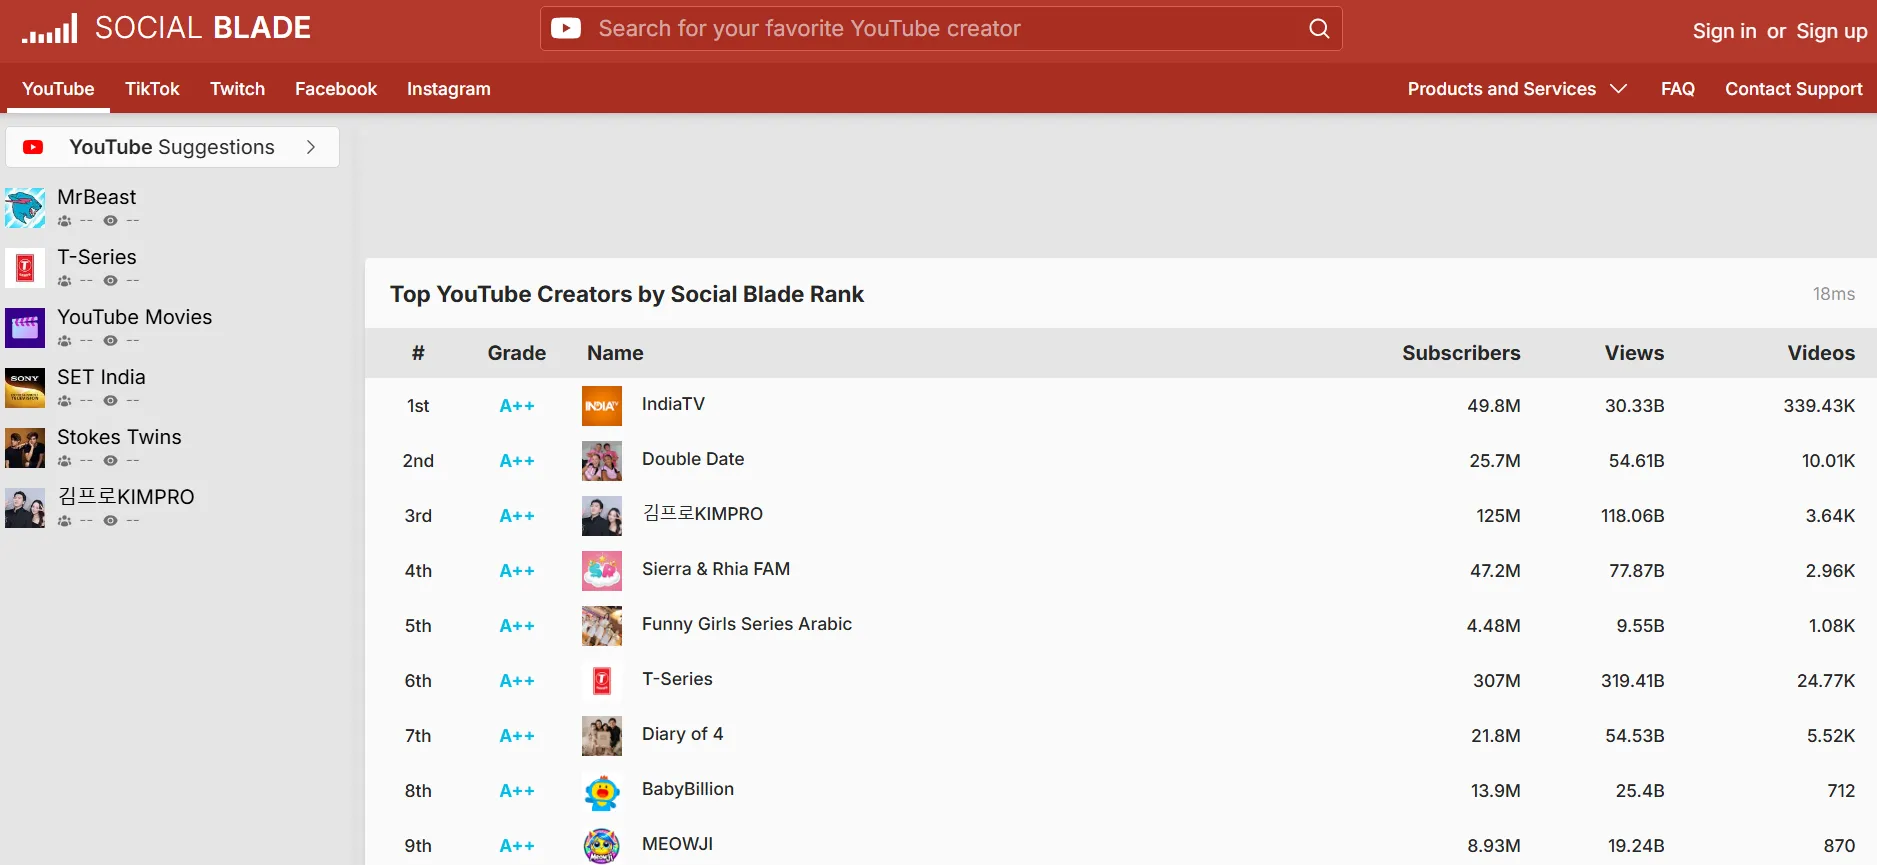Open the FAQ page
1877x865 pixels.
coord(1678,89)
